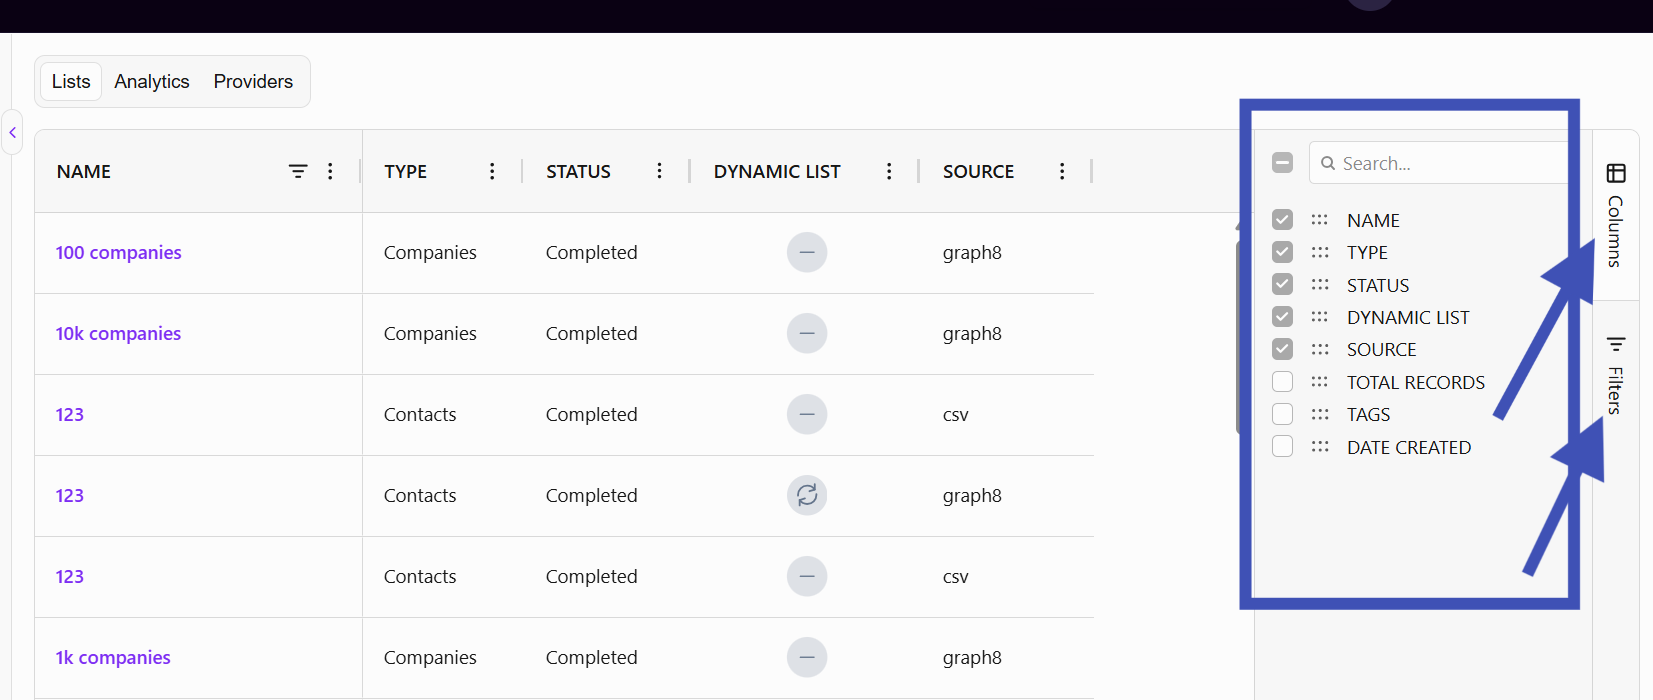
Task: Switch to the Providers tab
Action: (x=253, y=81)
